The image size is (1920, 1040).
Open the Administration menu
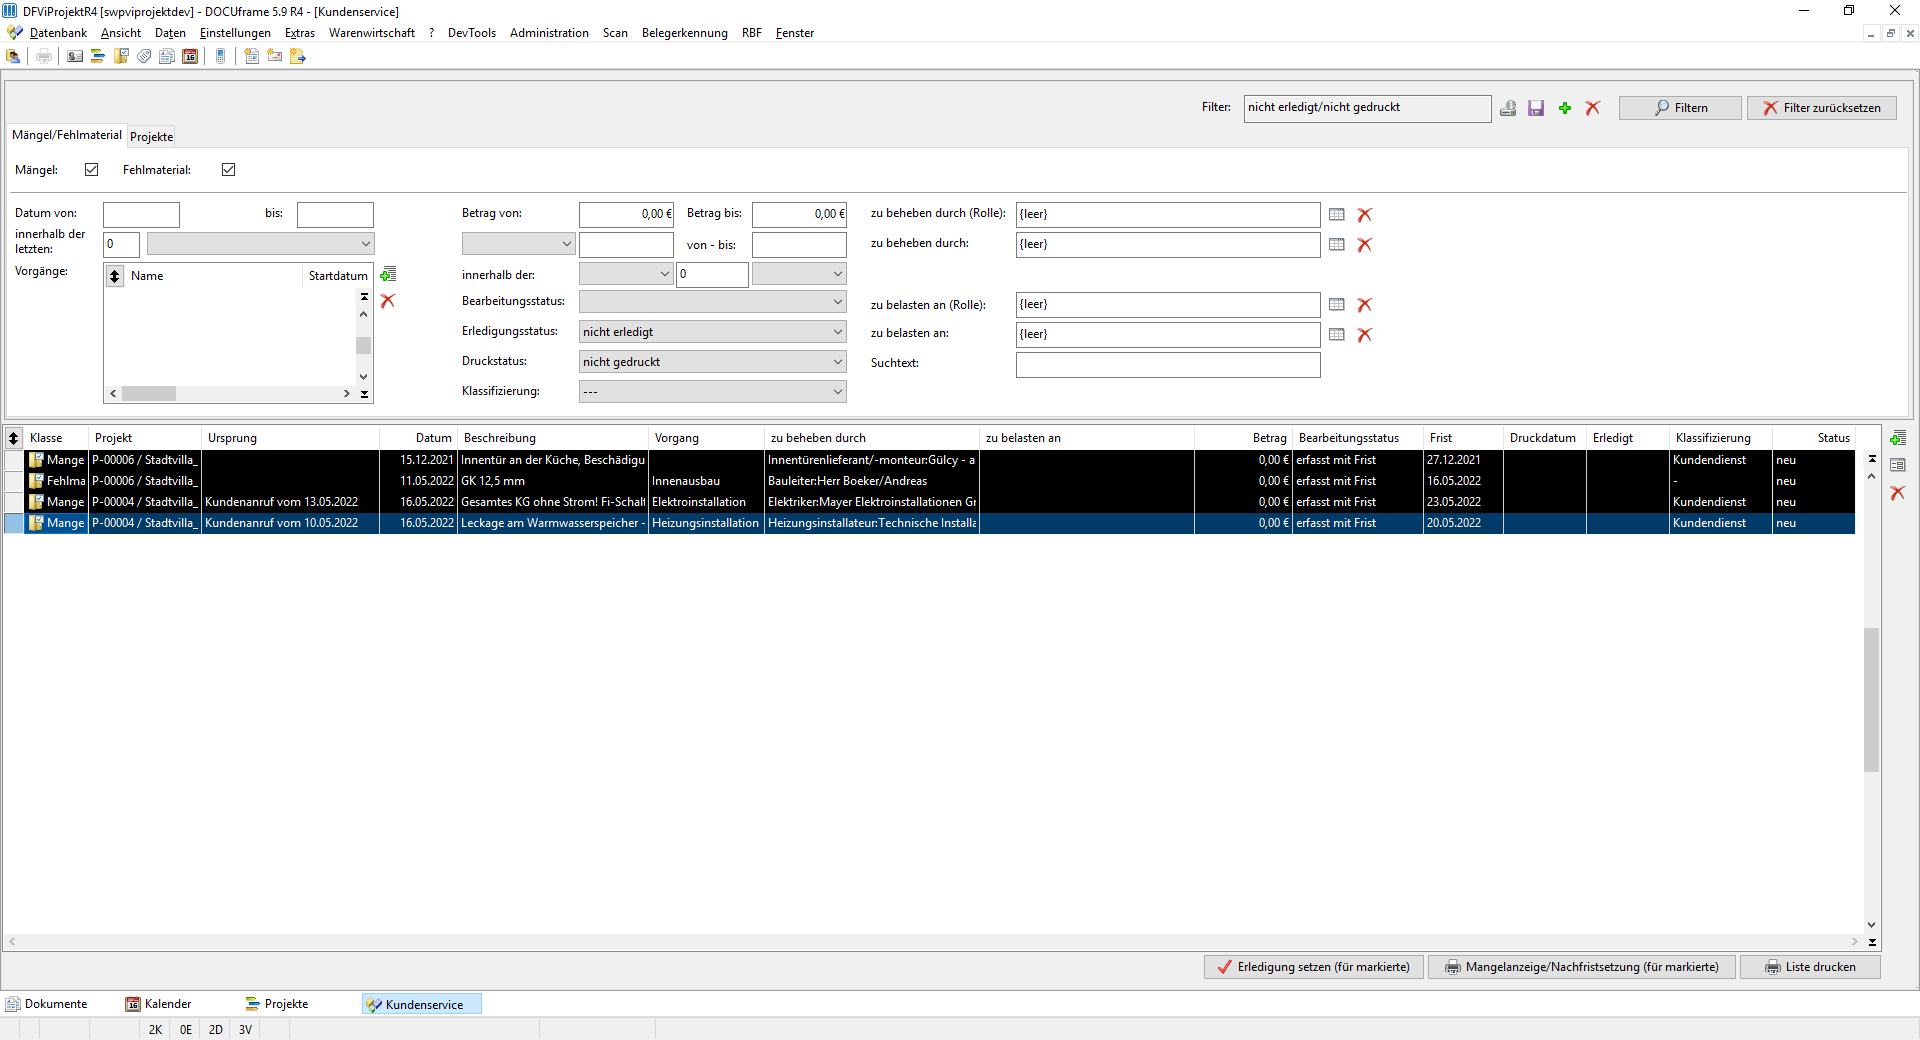549,33
